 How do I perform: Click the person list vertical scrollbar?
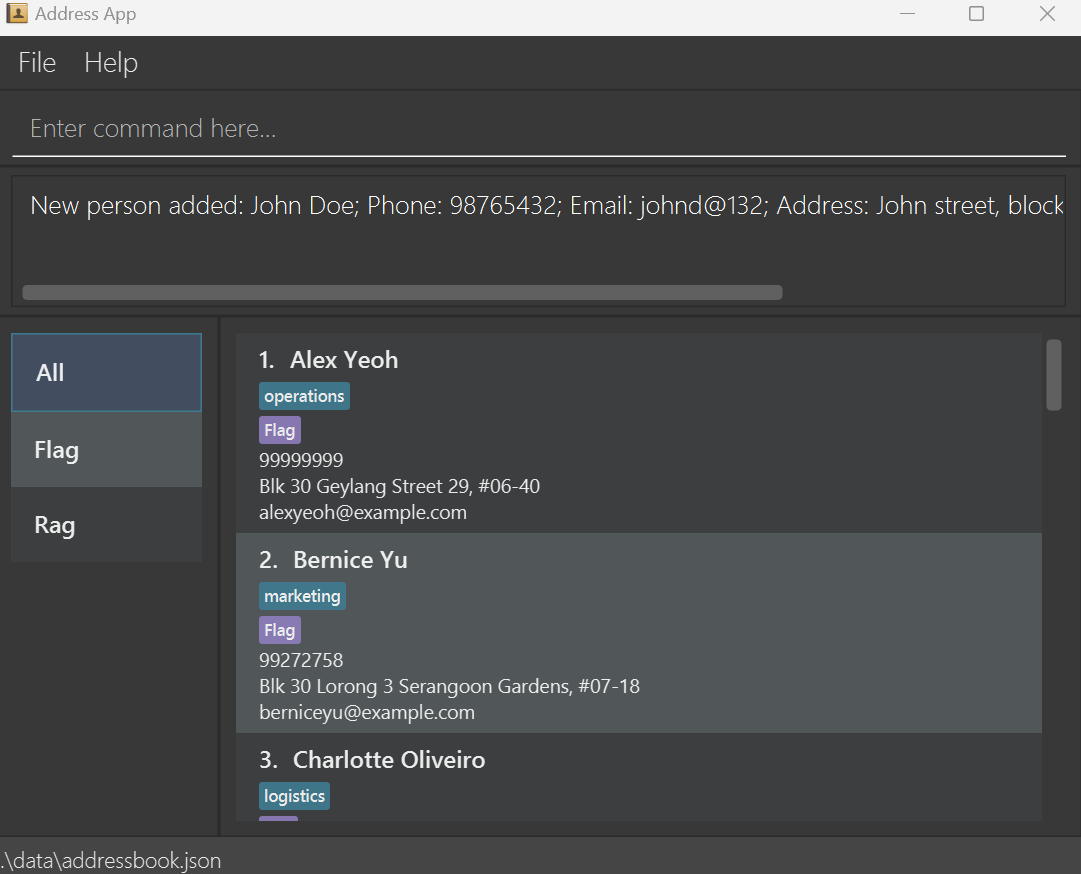1053,375
